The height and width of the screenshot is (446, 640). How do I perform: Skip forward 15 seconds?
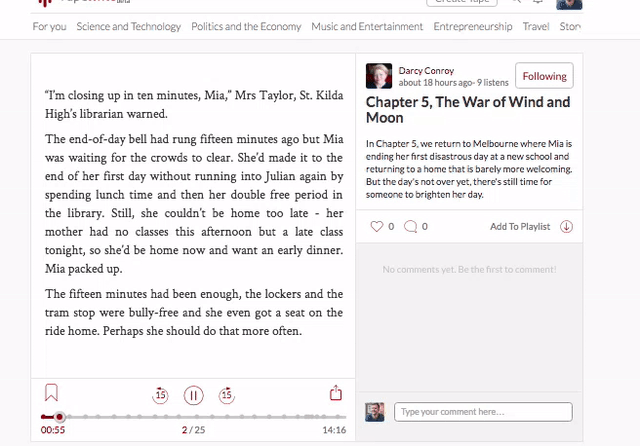point(227,395)
